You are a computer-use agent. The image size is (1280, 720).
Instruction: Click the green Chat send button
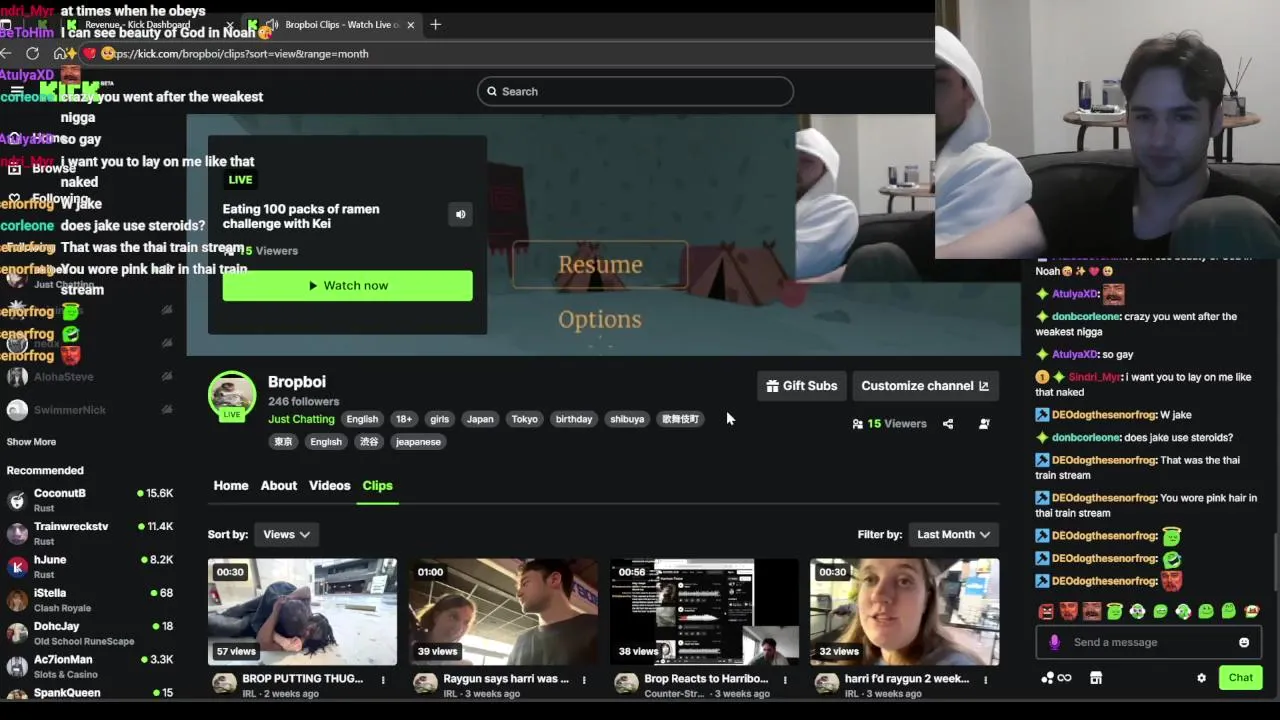pos(1241,678)
